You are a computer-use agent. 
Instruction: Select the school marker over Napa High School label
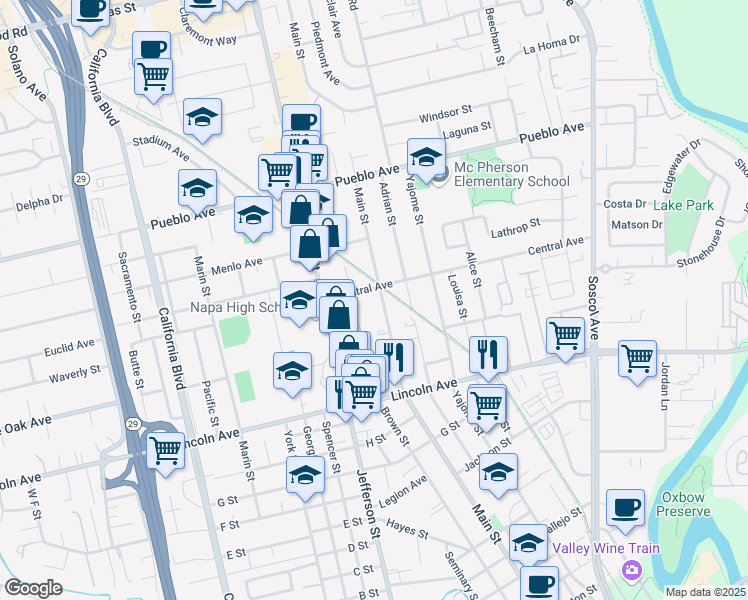[299, 302]
